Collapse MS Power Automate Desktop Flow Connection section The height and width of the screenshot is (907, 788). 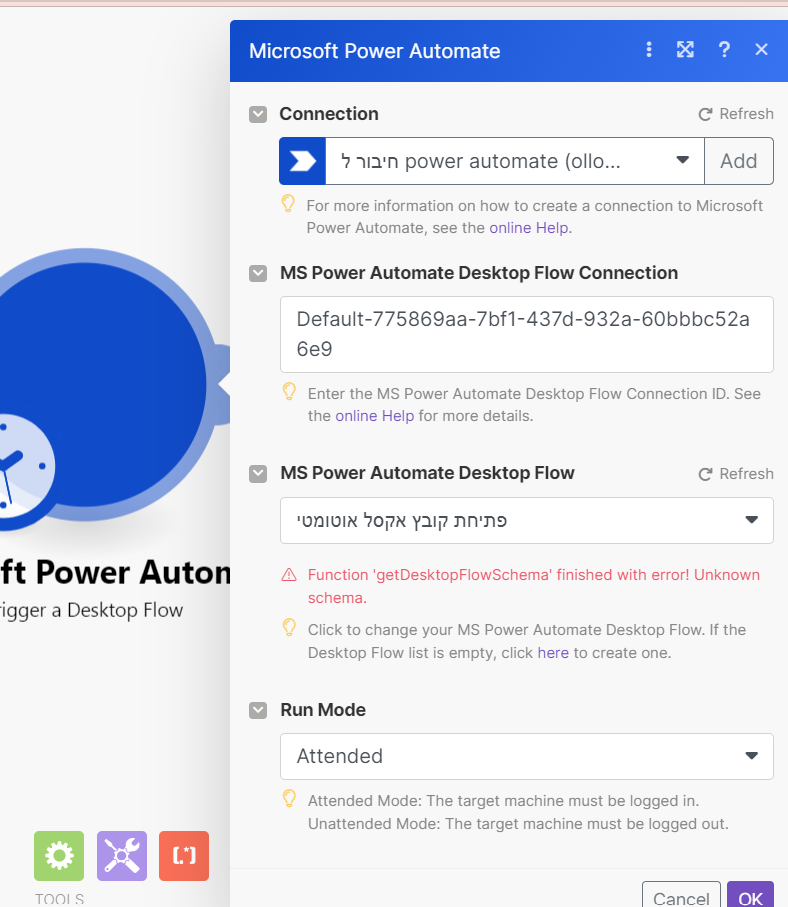click(x=258, y=274)
